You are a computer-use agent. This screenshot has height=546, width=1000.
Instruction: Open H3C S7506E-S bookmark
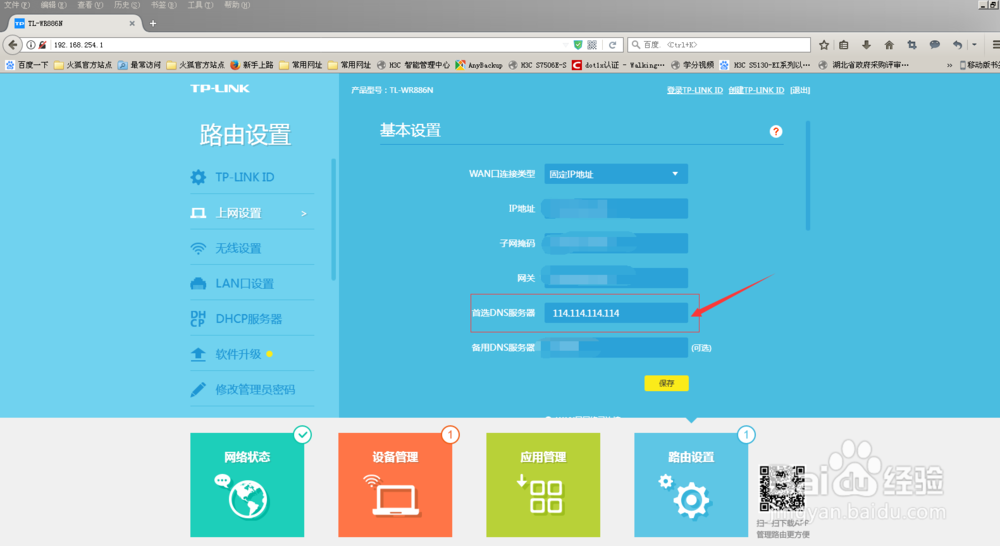(x=538, y=65)
